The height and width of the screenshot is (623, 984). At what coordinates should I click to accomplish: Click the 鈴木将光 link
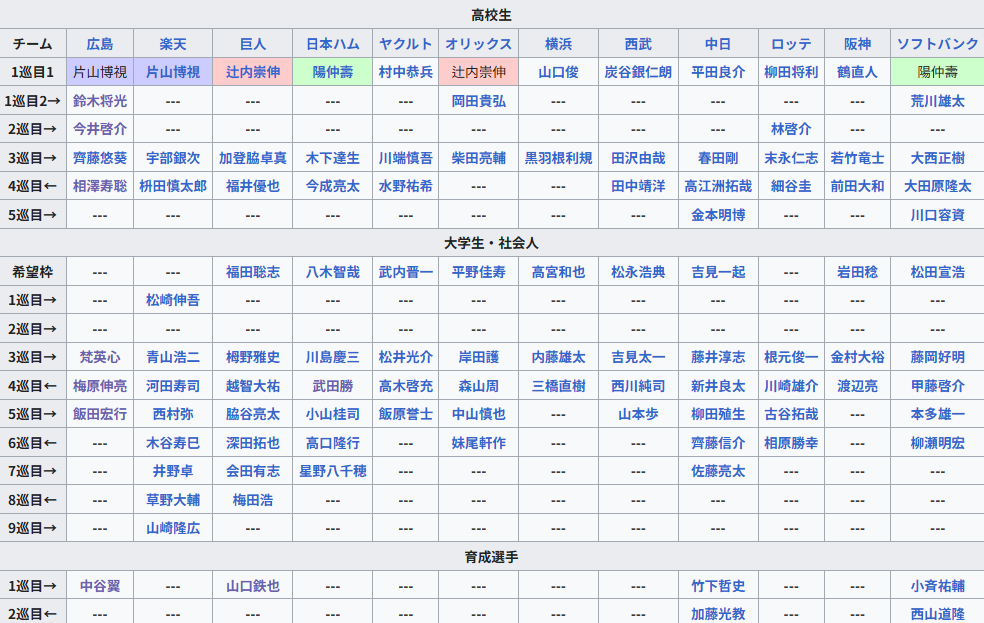tap(100, 101)
